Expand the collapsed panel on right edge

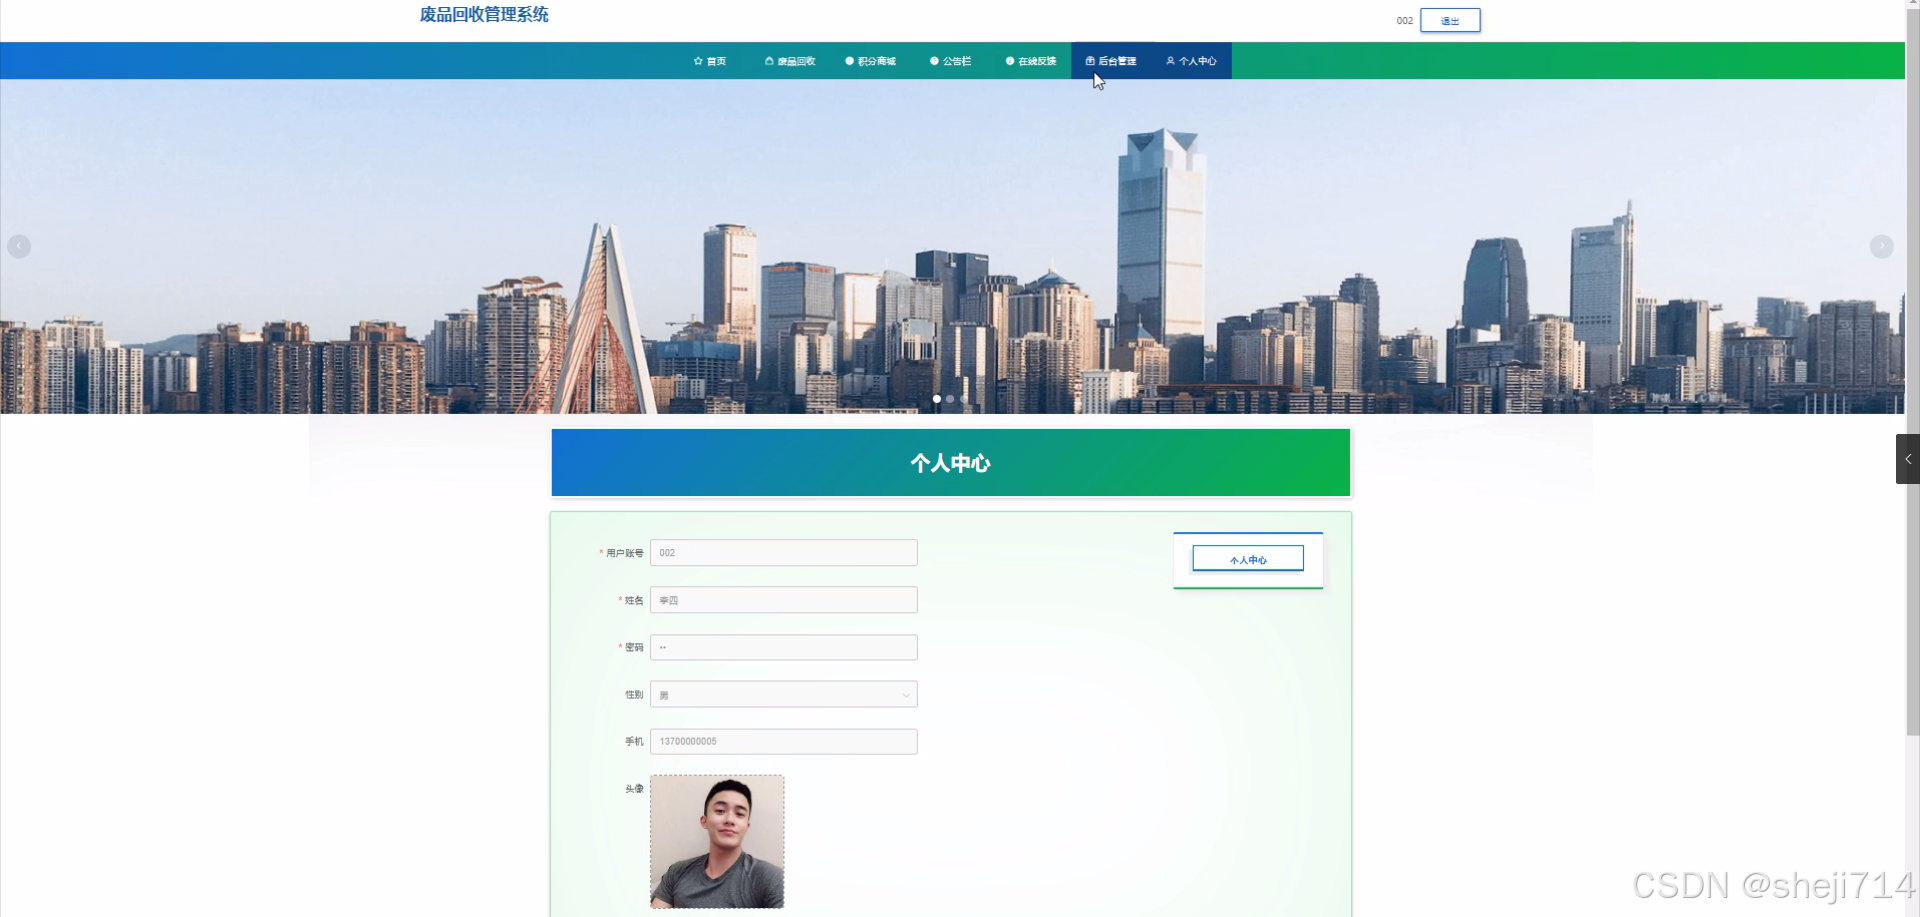[1907, 459]
